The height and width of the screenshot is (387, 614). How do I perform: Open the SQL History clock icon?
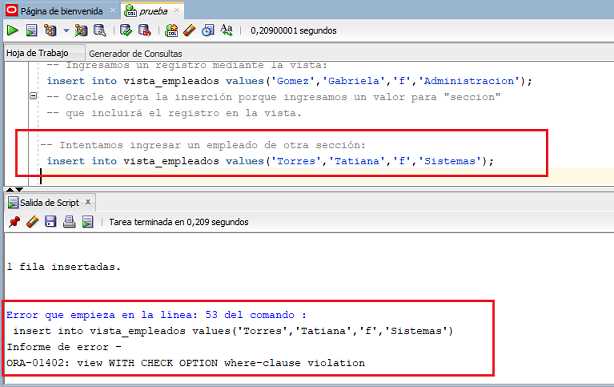[208, 30]
